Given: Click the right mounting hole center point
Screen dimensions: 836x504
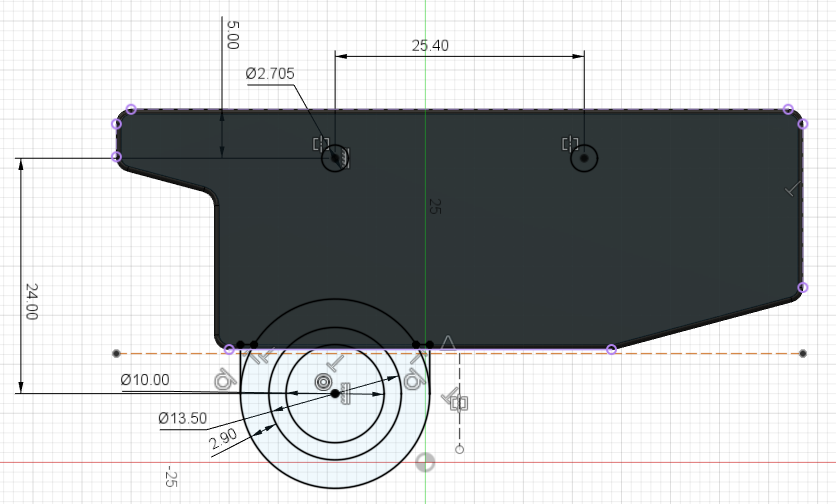Looking at the screenshot, I should point(584,158).
